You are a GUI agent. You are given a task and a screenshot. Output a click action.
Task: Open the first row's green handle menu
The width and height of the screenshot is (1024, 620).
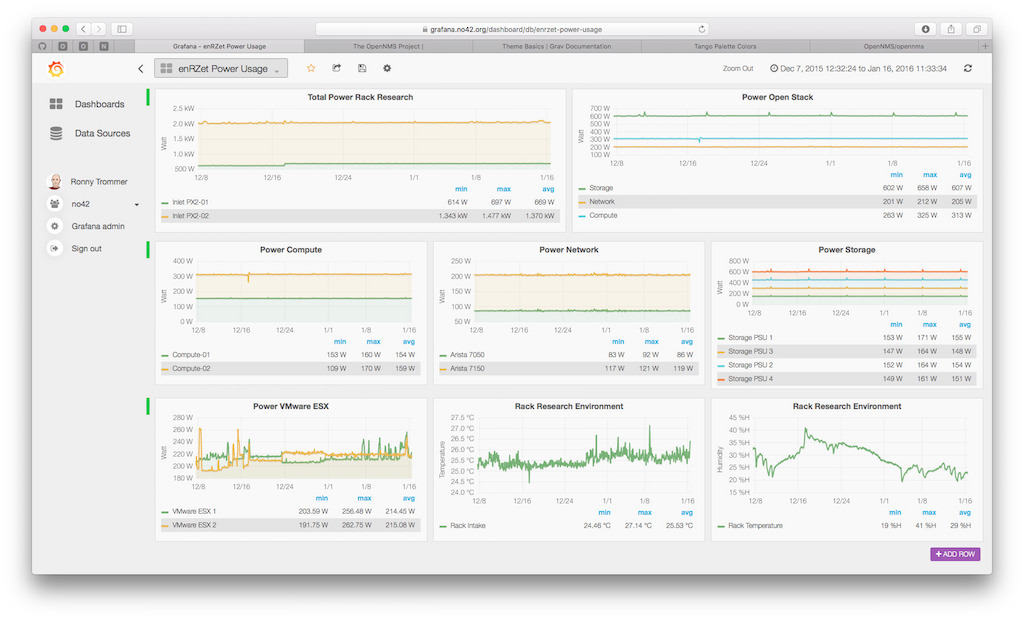pyautogui.click(x=148, y=97)
